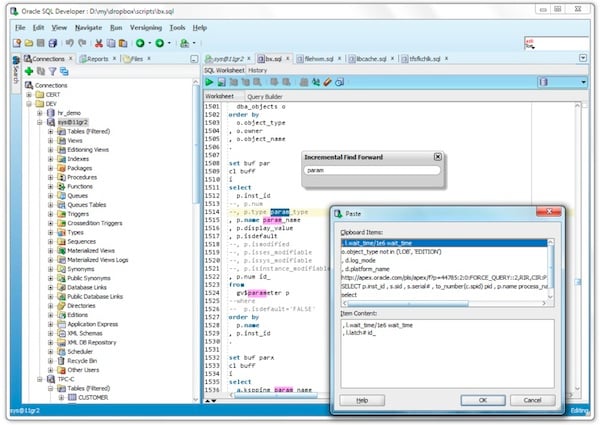The width and height of the screenshot is (600, 425).
Task: Click the red Cut scissors icon
Action: (x=97, y=43)
